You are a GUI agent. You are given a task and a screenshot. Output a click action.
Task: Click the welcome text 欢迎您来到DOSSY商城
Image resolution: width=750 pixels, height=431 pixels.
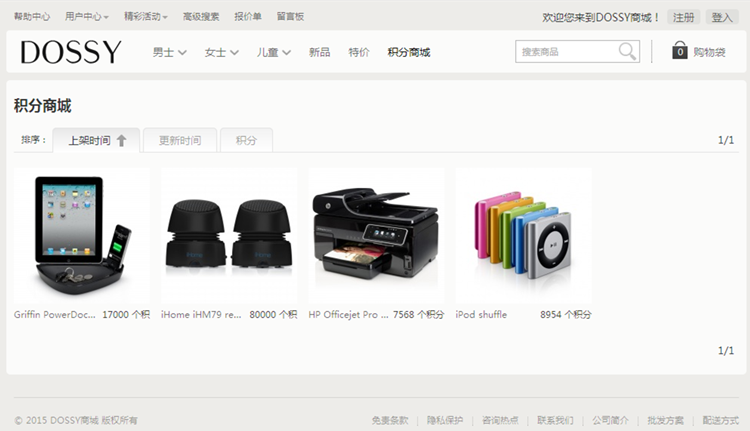(601, 18)
